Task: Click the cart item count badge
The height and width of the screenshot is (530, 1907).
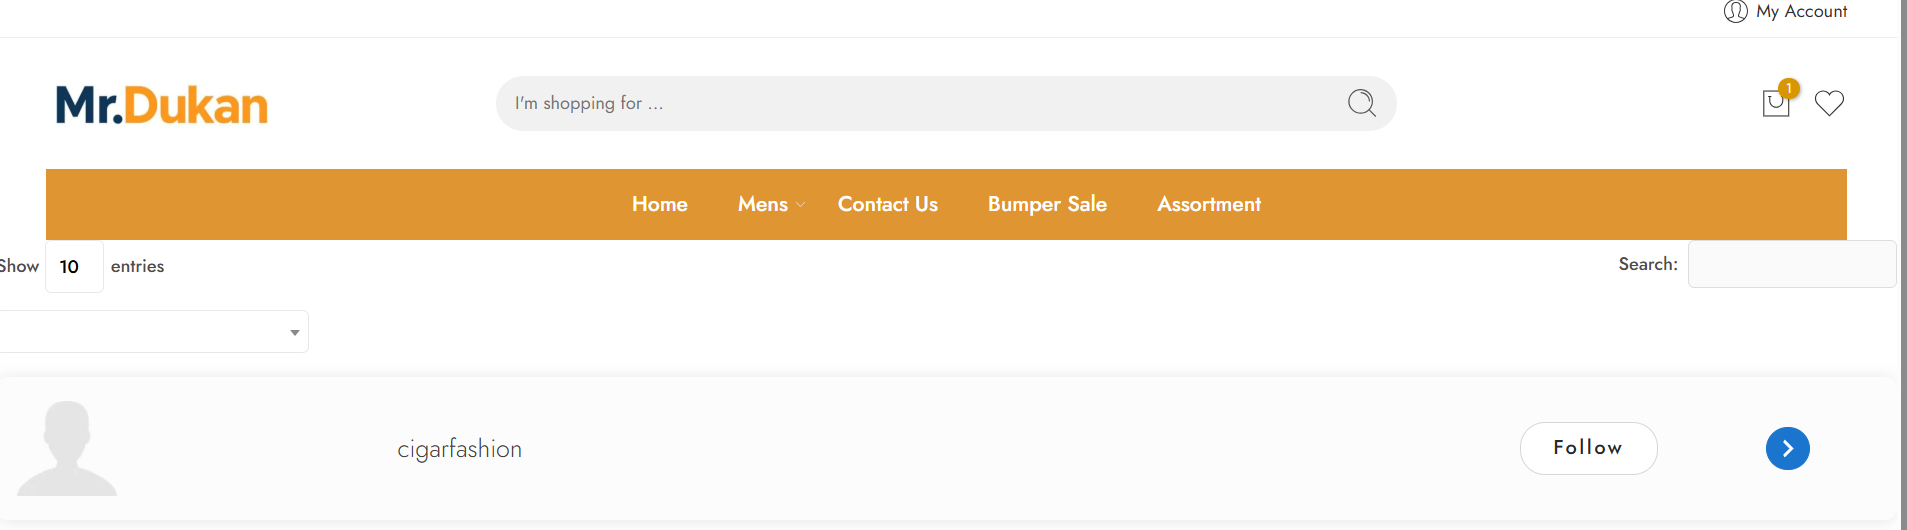Action: tap(1789, 88)
